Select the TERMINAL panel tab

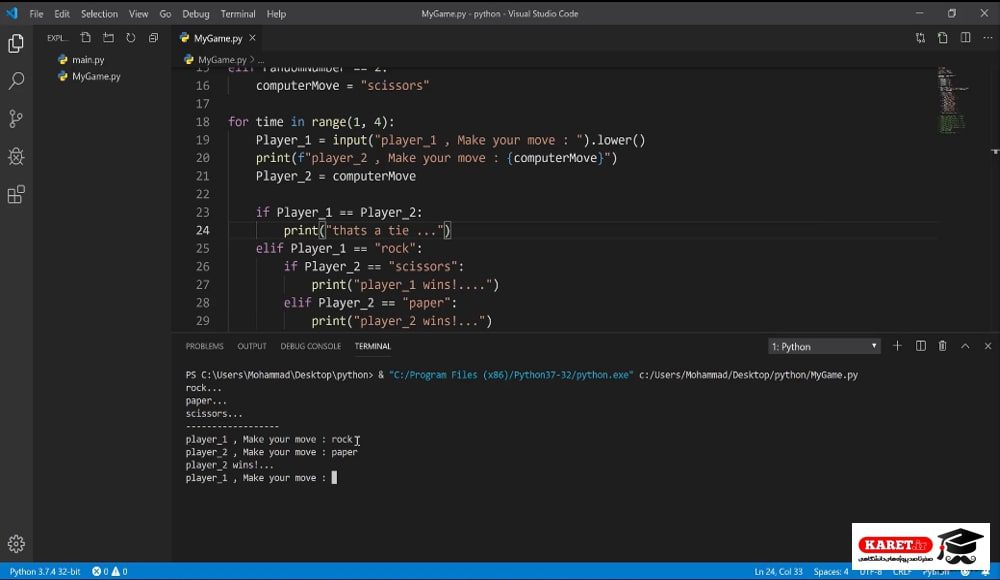coord(372,346)
